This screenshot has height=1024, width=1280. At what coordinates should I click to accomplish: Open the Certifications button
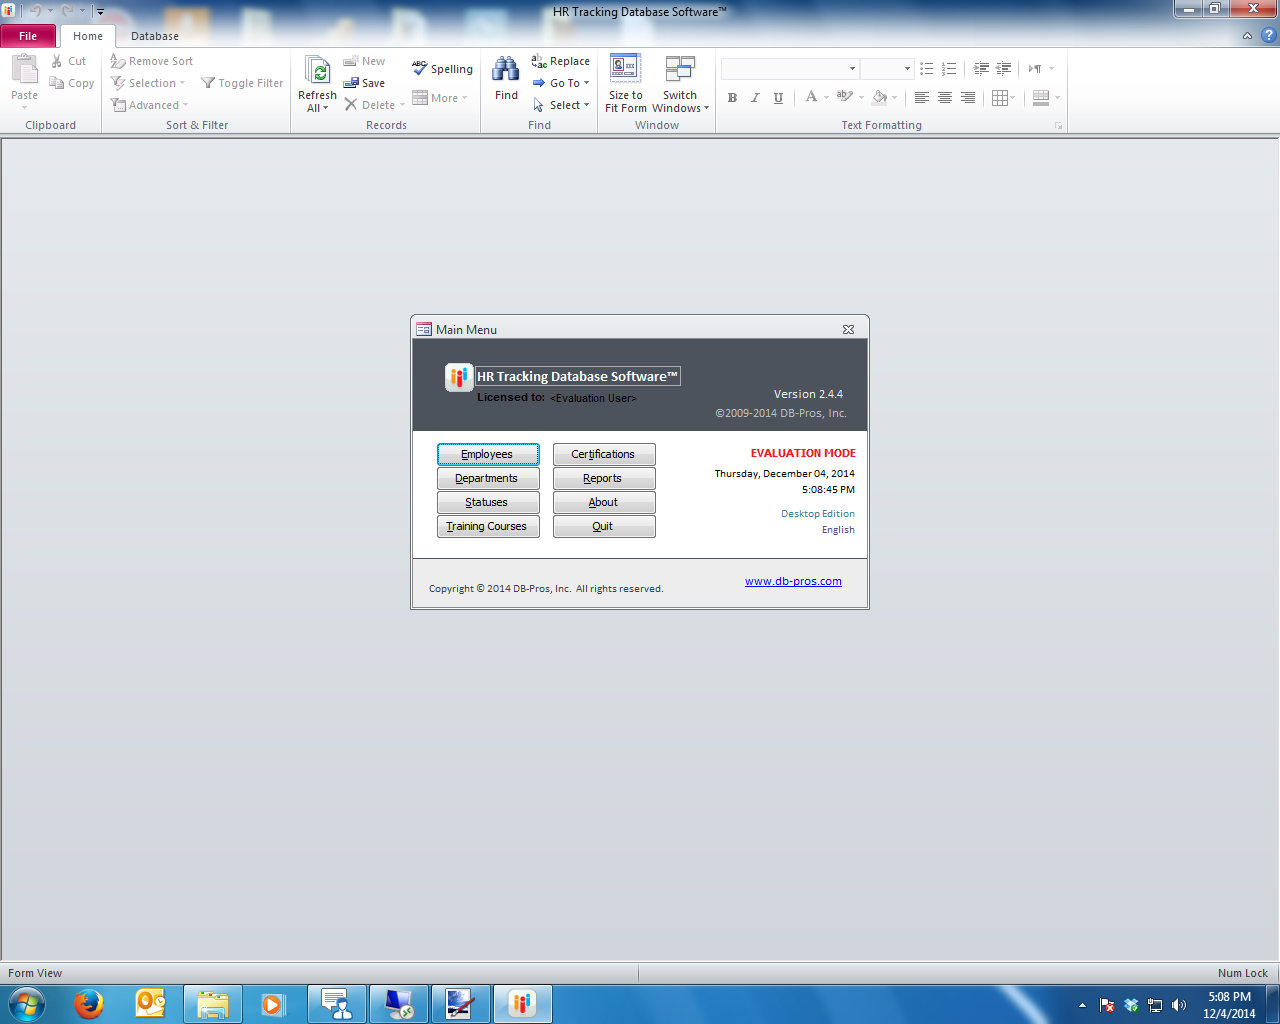tap(604, 454)
